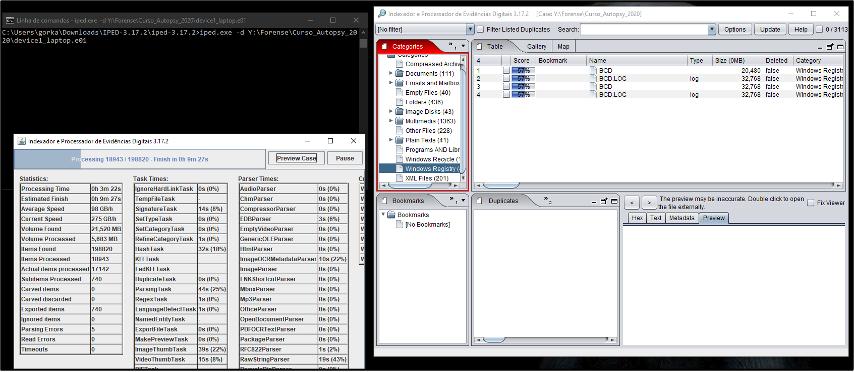The width and height of the screenshot is (854, 372).
Task: Detach the Duplicates panel using the float icon
Action: (605, 201)
